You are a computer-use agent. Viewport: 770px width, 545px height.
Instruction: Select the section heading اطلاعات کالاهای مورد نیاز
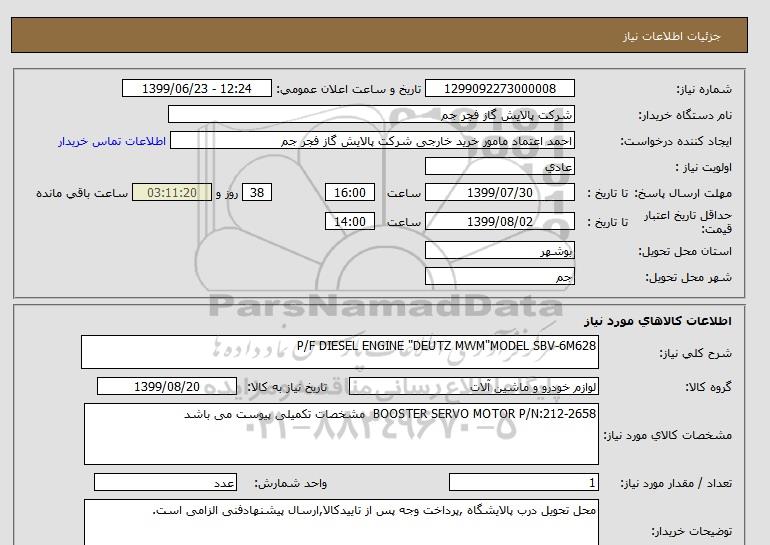click(x=658, y=321)
